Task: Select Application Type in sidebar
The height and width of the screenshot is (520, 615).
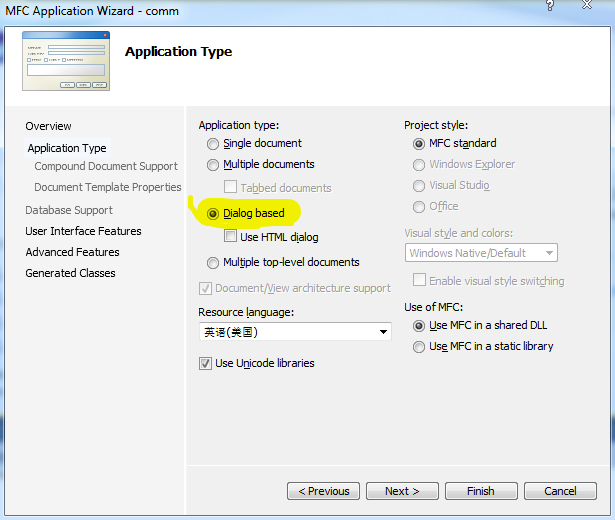Action: [67, 148]
